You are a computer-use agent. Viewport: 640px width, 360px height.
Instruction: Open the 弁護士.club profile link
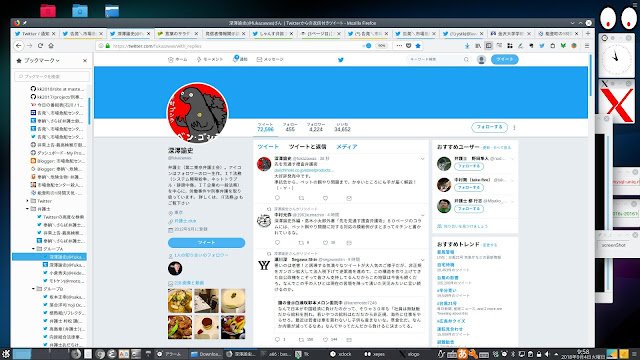click(x=185, y=221)
